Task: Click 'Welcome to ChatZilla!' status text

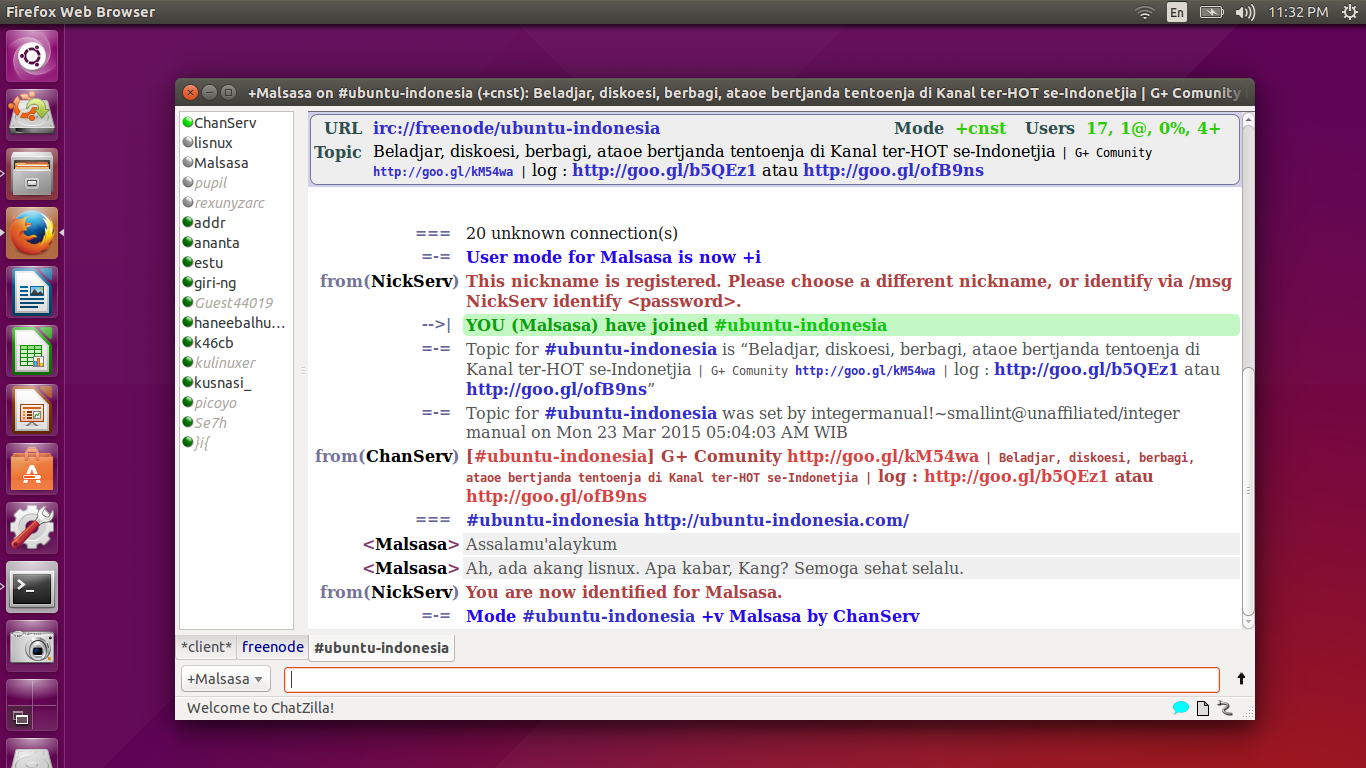Action: pos(260,708)
